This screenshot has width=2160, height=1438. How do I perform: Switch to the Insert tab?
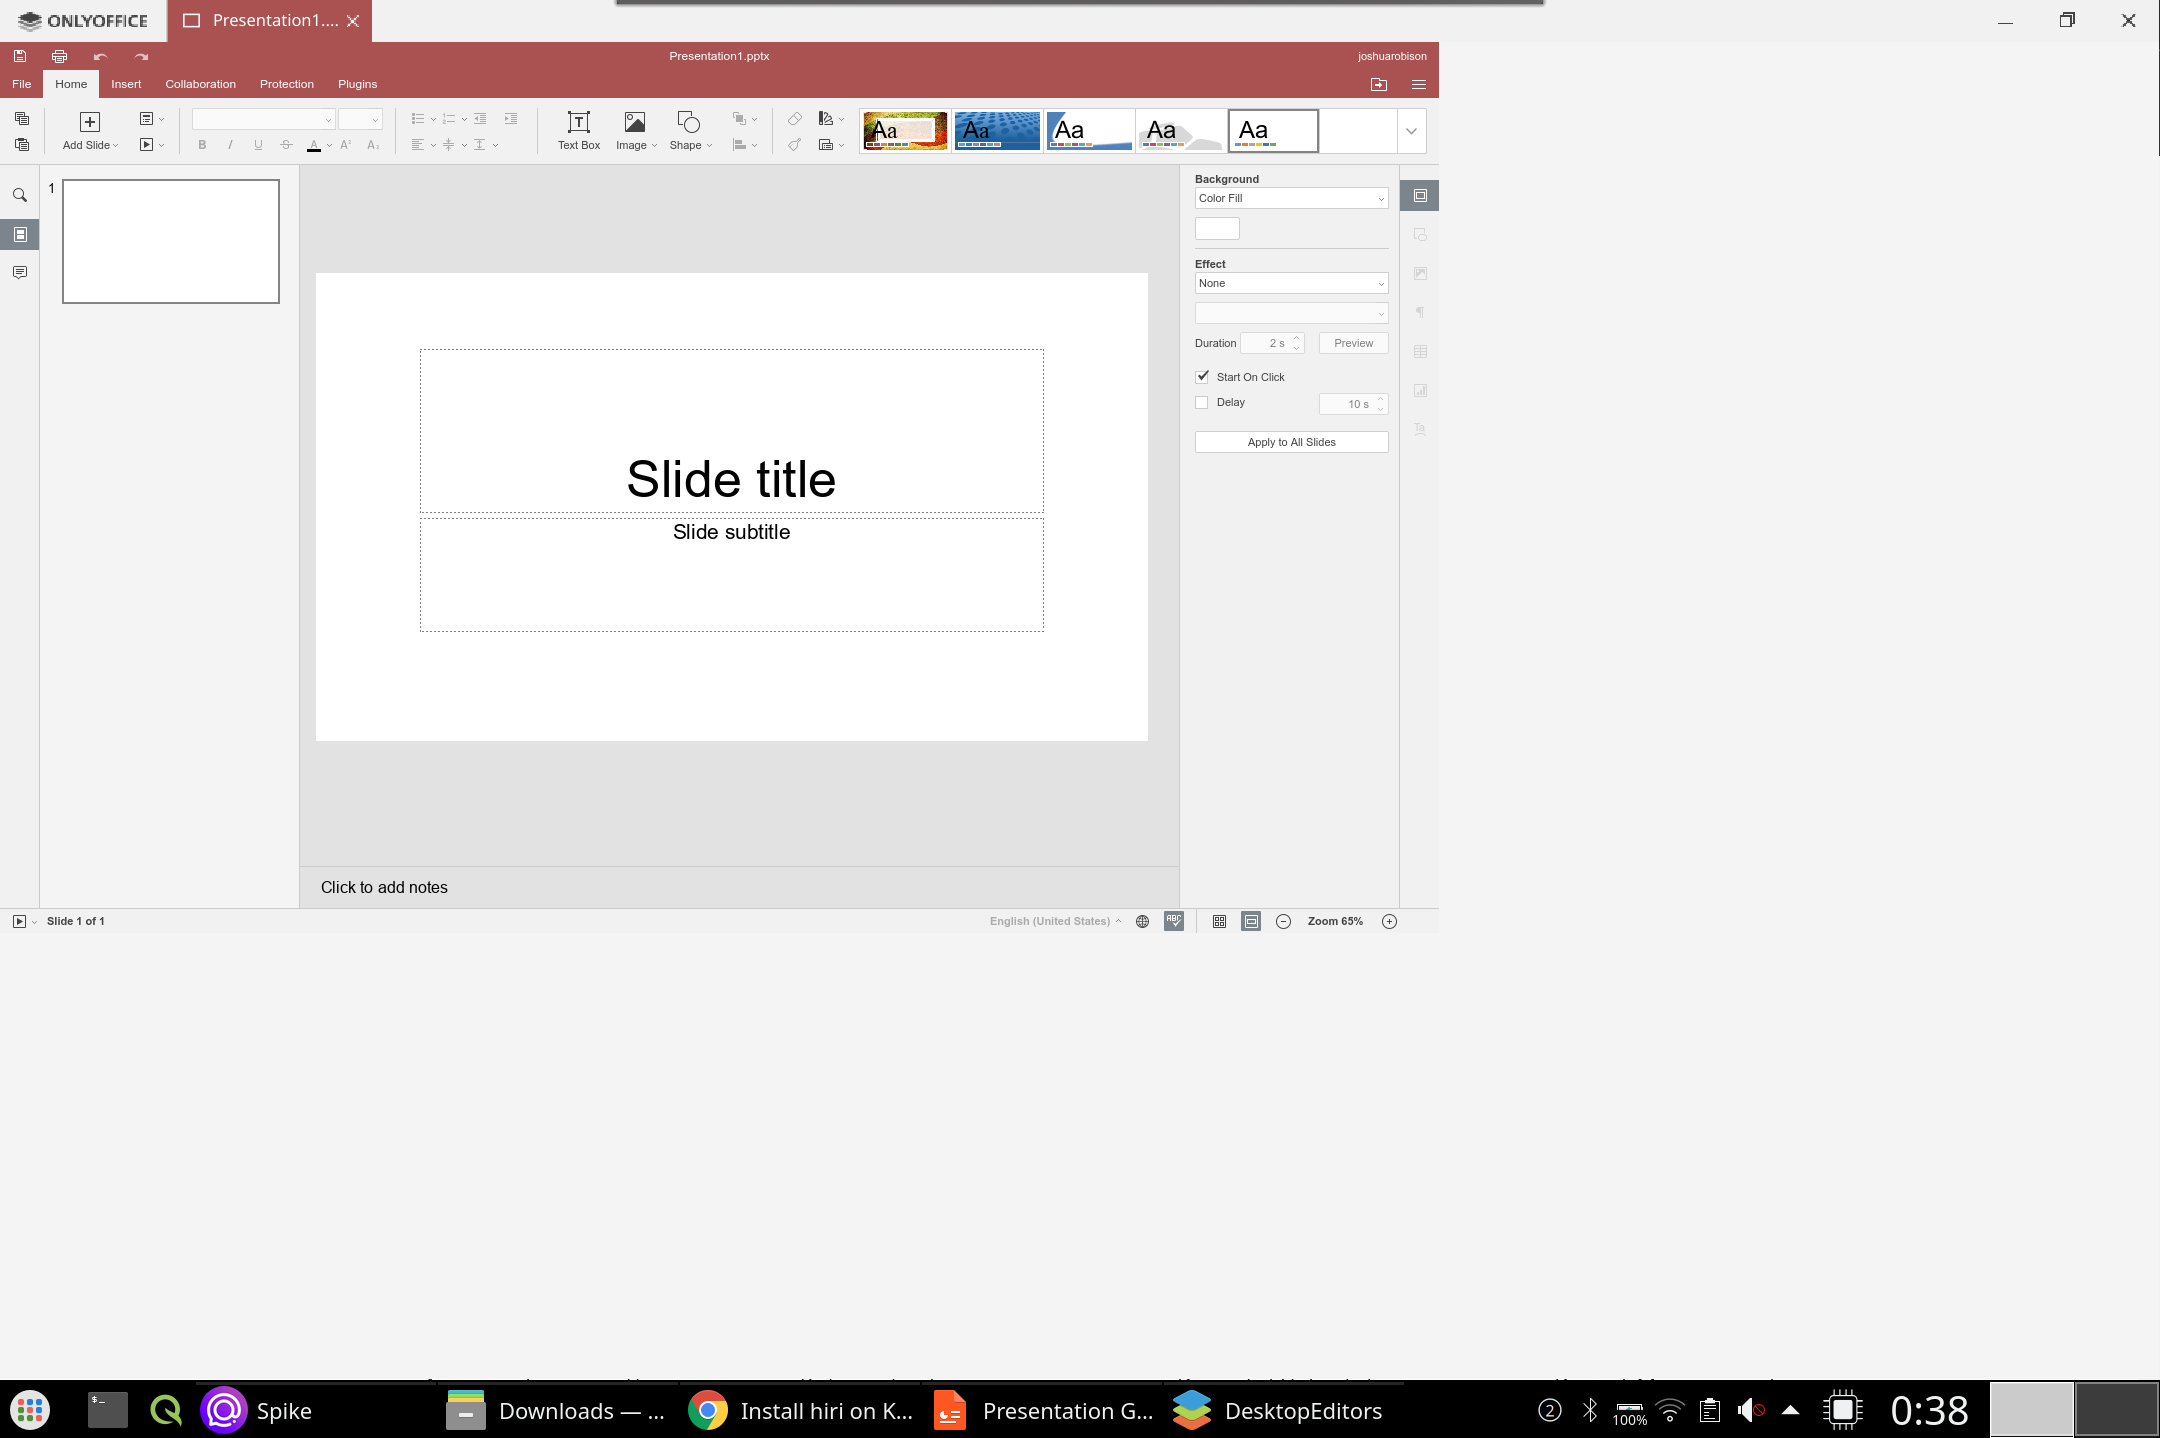click(126, 84)
